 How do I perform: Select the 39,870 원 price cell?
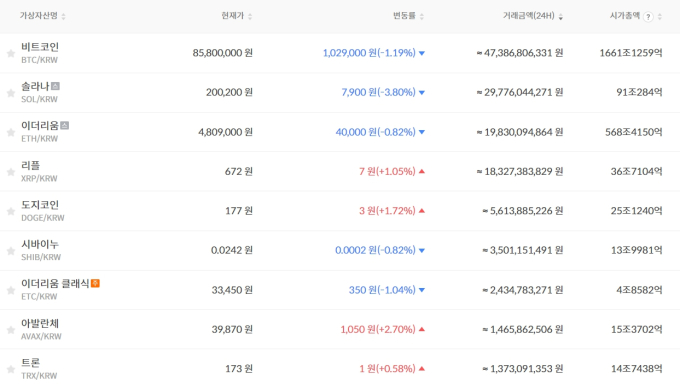[x=232, y=329]
